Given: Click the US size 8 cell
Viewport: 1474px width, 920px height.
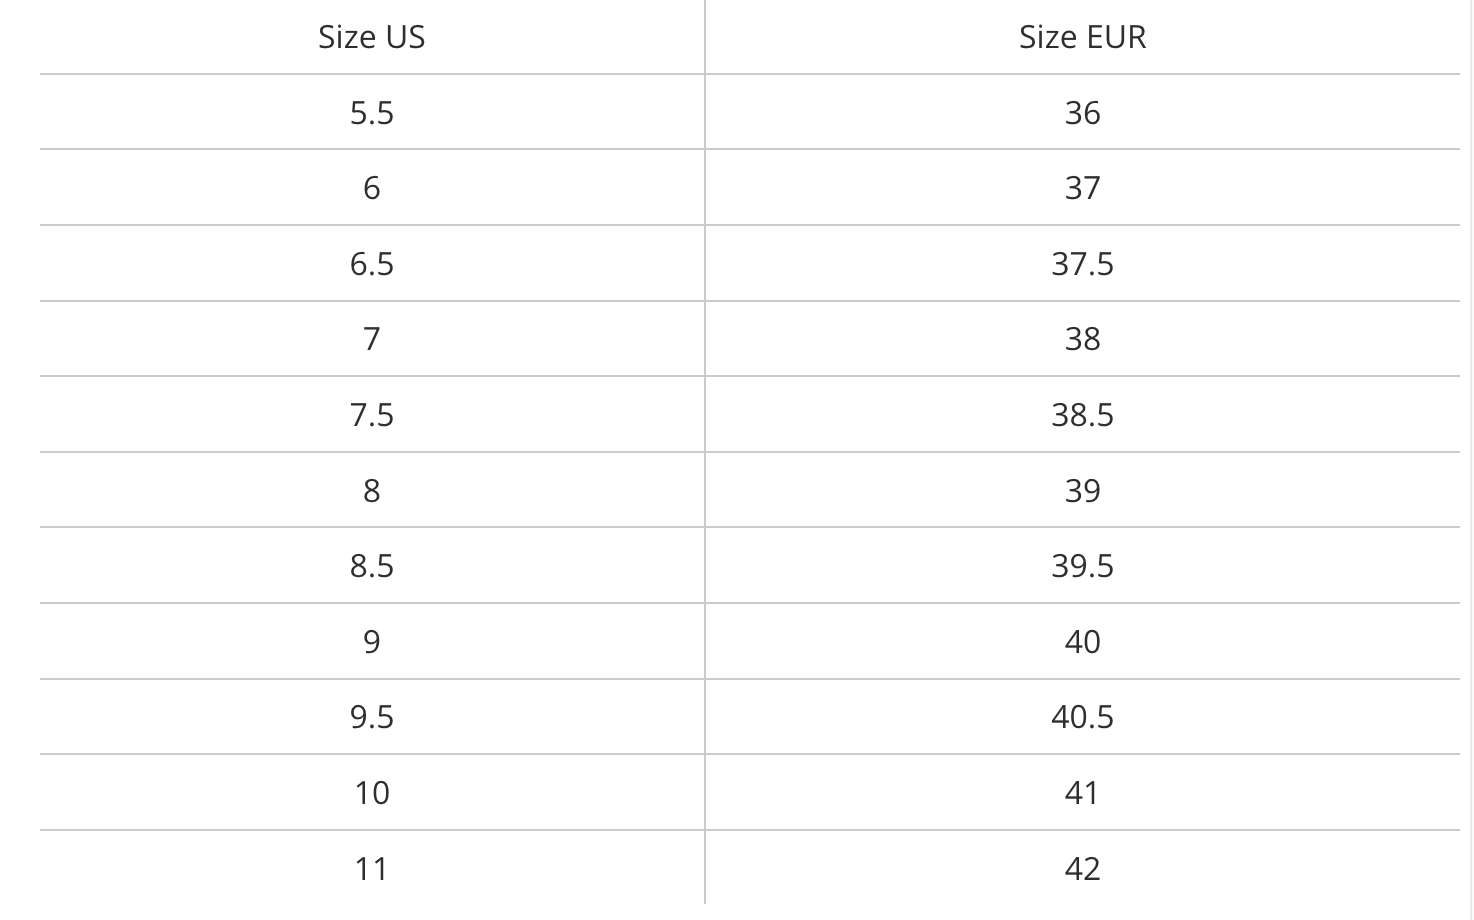Looking at the screenshot, I should [371, 491].
